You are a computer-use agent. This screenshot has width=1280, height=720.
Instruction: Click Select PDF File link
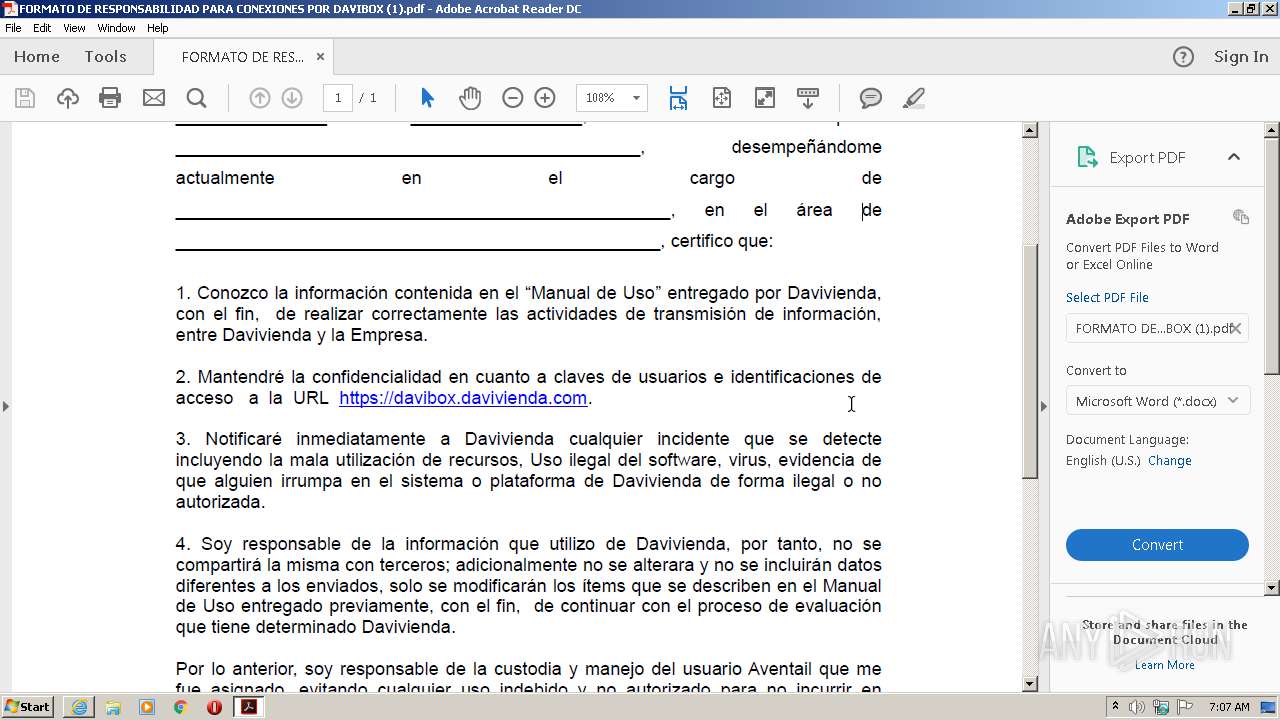(x=1107, y=298)
